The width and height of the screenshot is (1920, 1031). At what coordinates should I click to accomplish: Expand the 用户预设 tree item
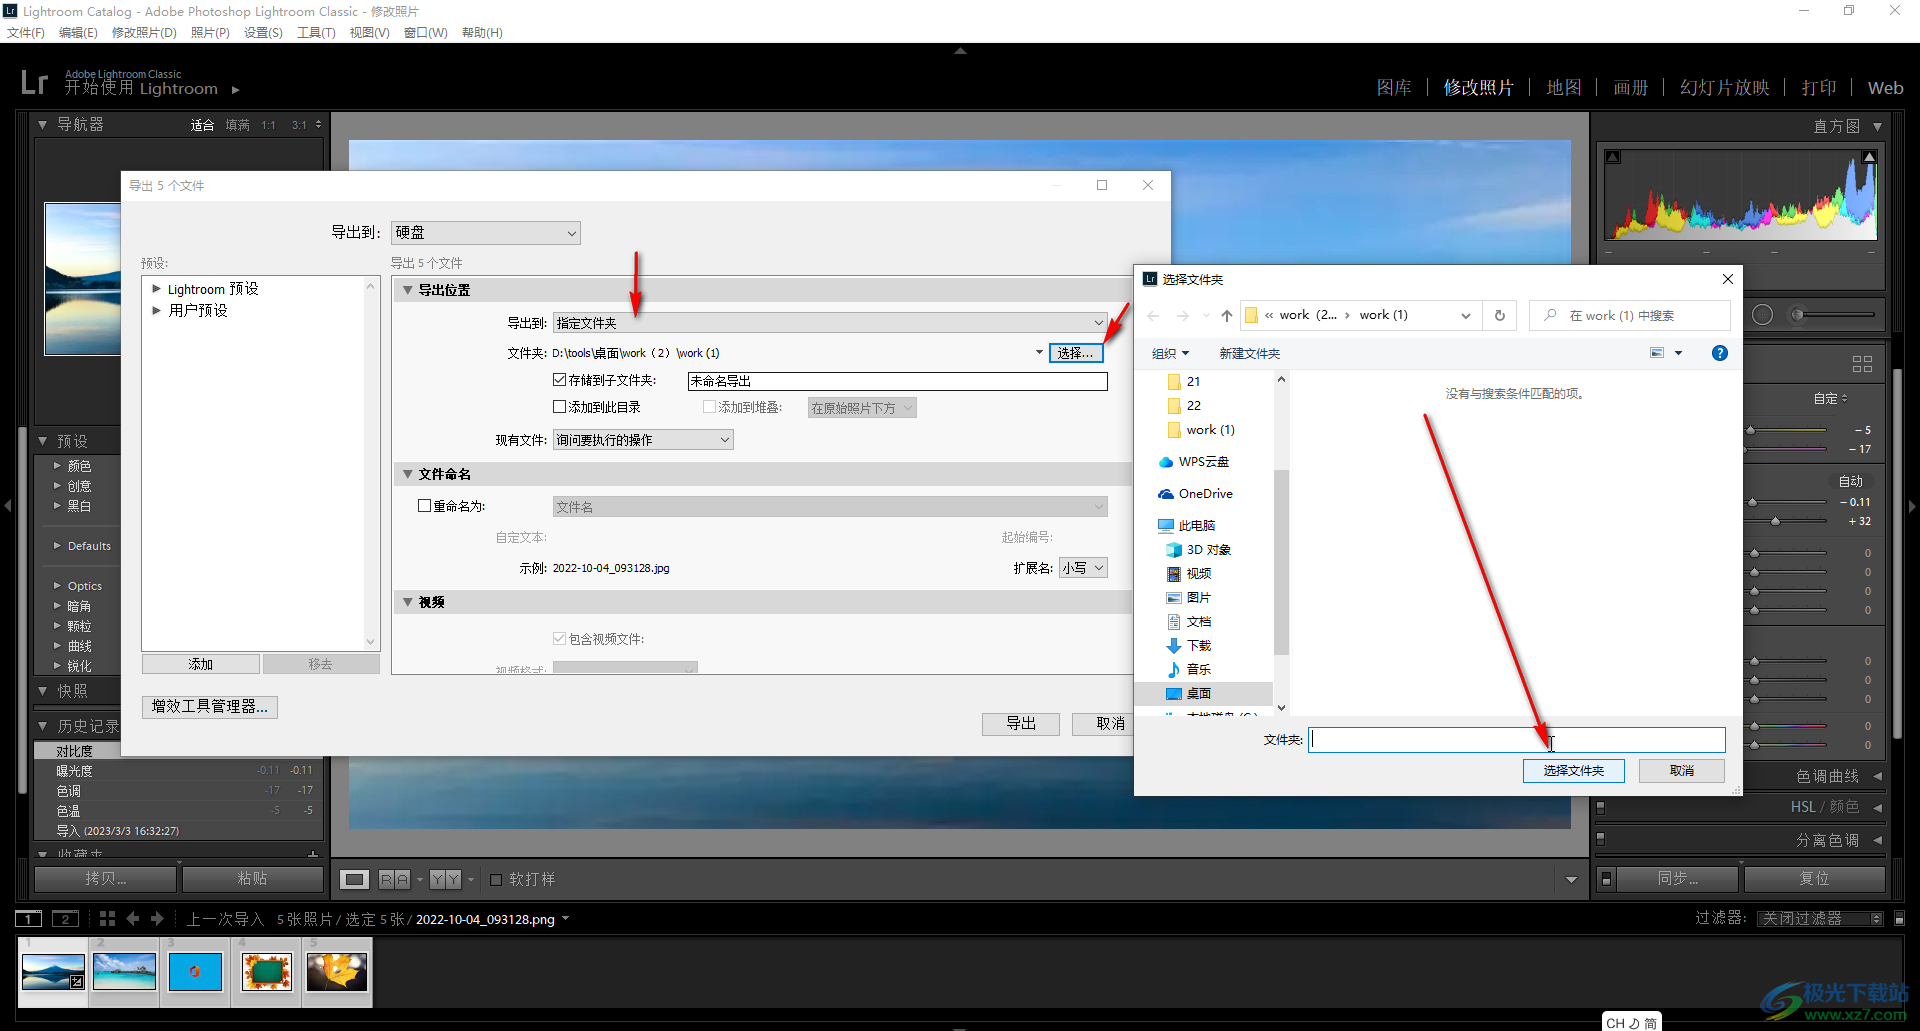click(x=156, y=310)
